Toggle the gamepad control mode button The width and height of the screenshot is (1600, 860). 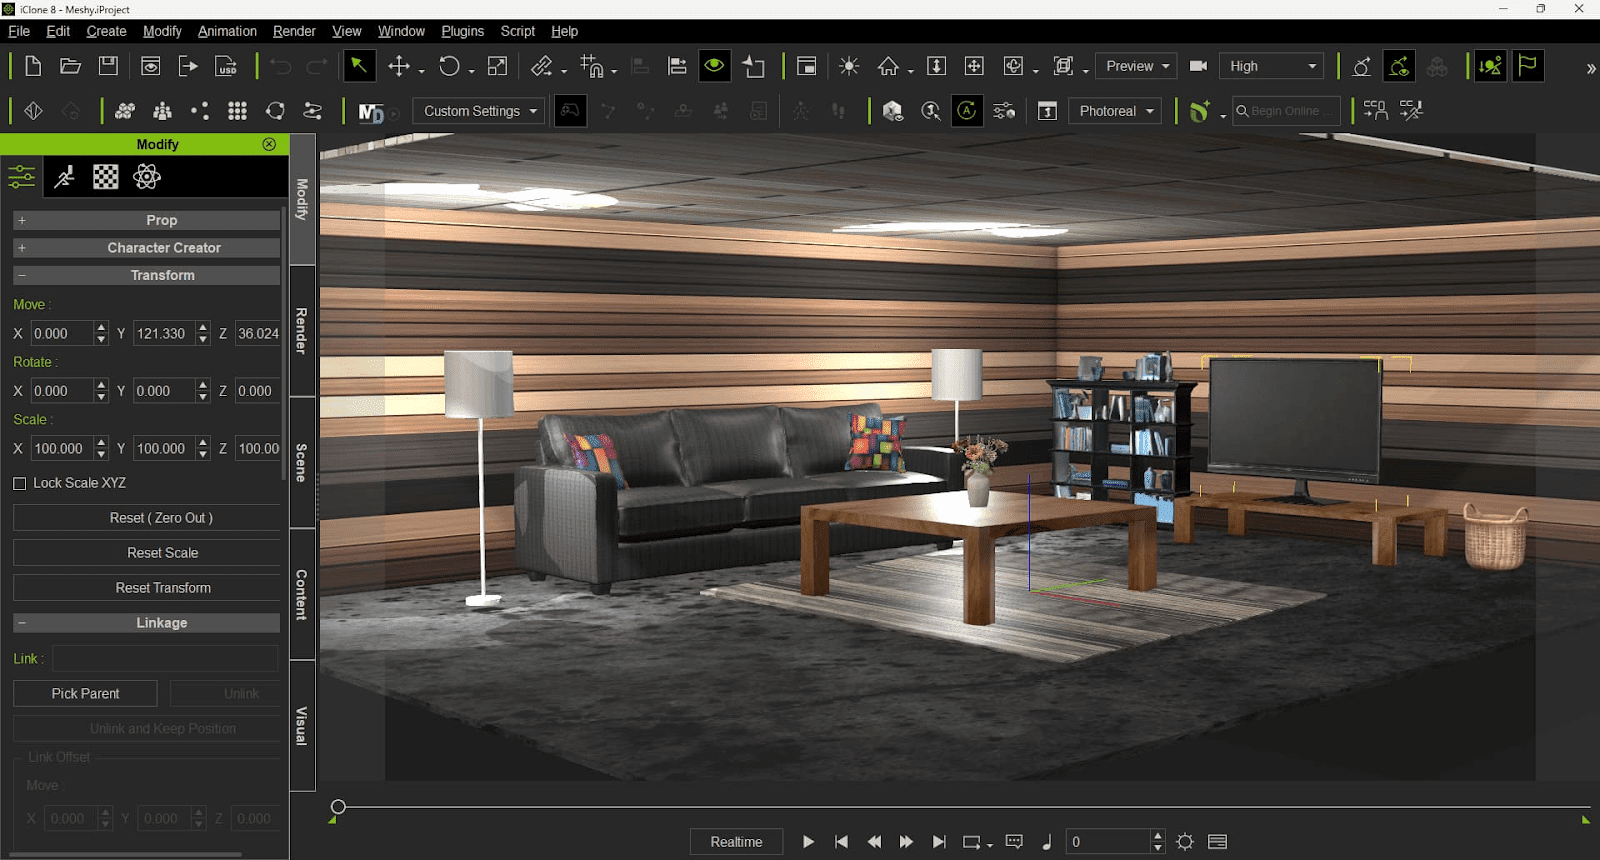pyautogui.click(x=570, y=111)
